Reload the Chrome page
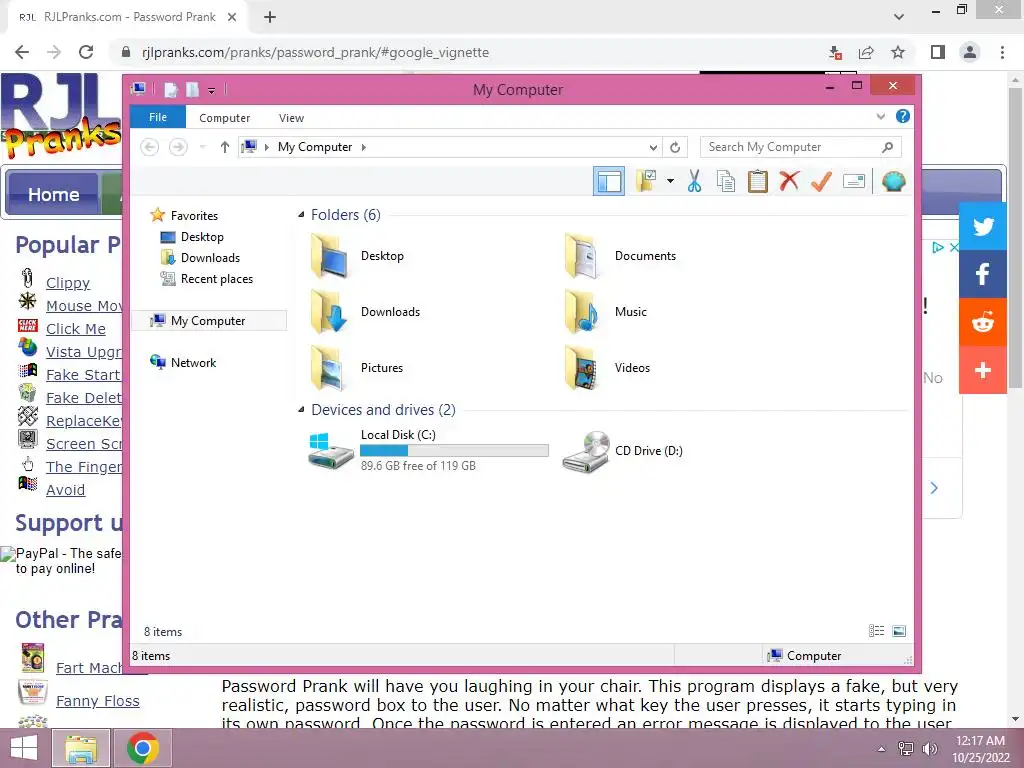The height and width of the screenshot is (768, 1024). tap(86, 52)
